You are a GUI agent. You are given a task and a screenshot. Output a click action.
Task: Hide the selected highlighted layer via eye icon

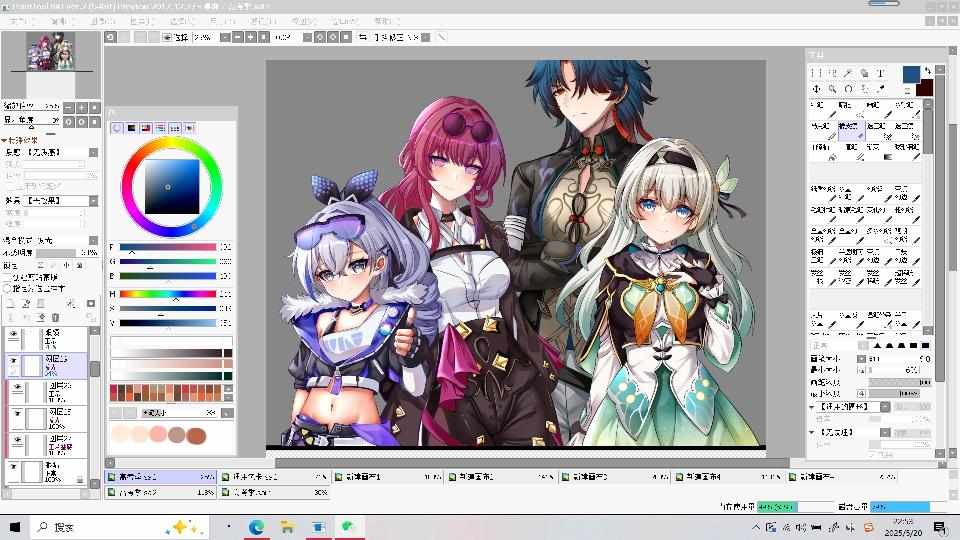[13, 361]
